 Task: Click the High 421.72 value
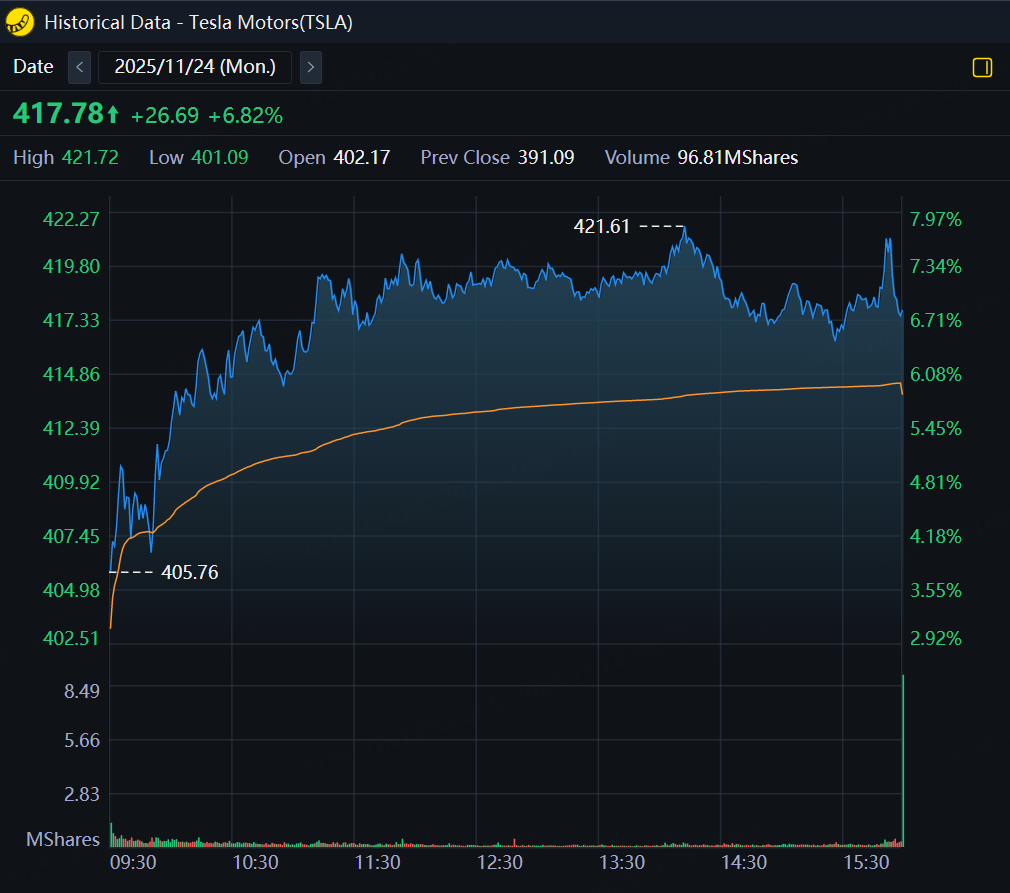[90, 157]
